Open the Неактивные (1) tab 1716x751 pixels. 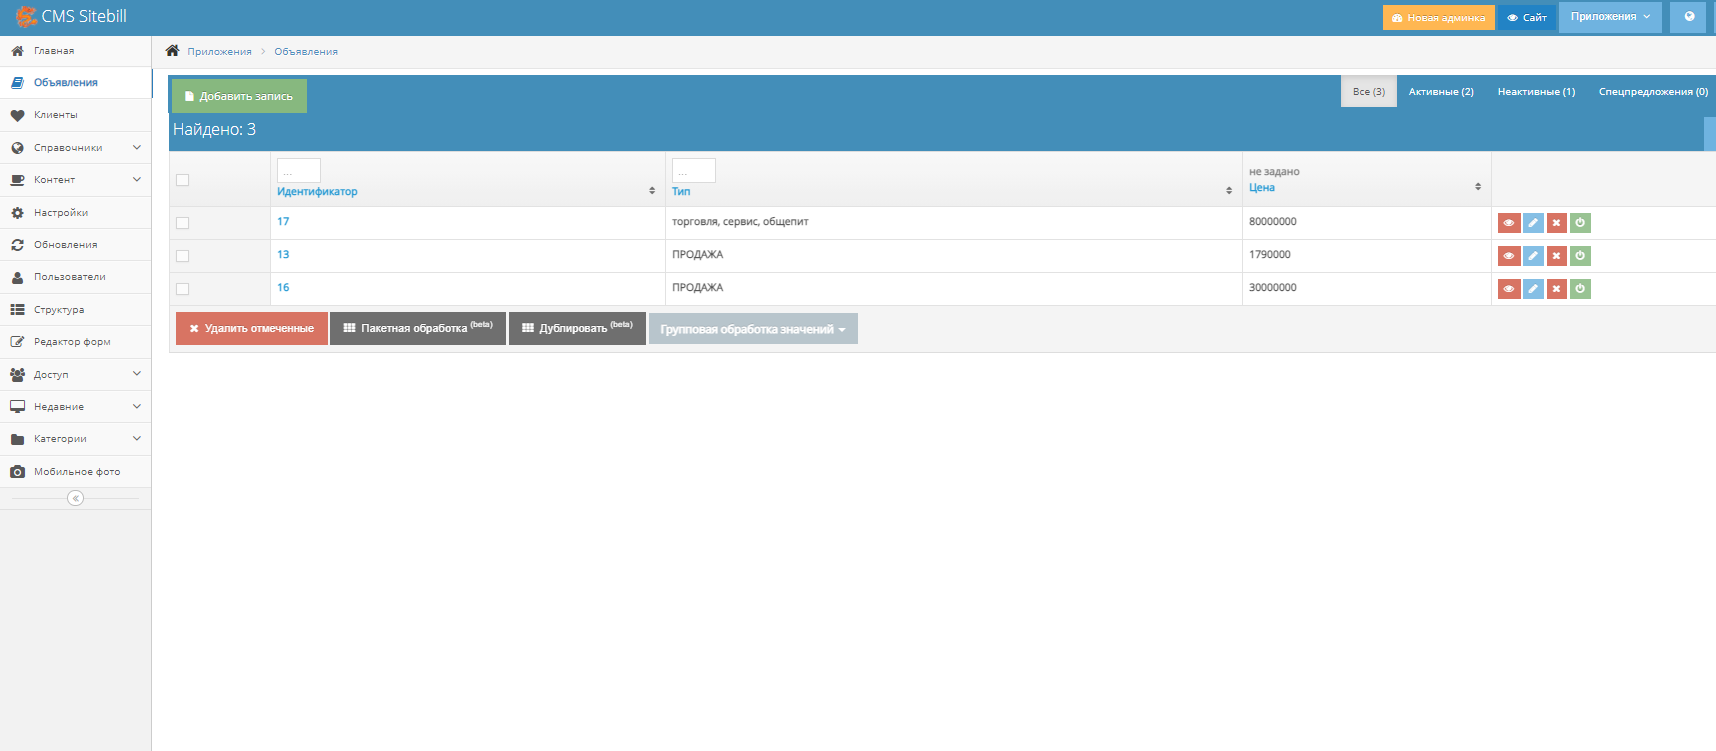1535,92
